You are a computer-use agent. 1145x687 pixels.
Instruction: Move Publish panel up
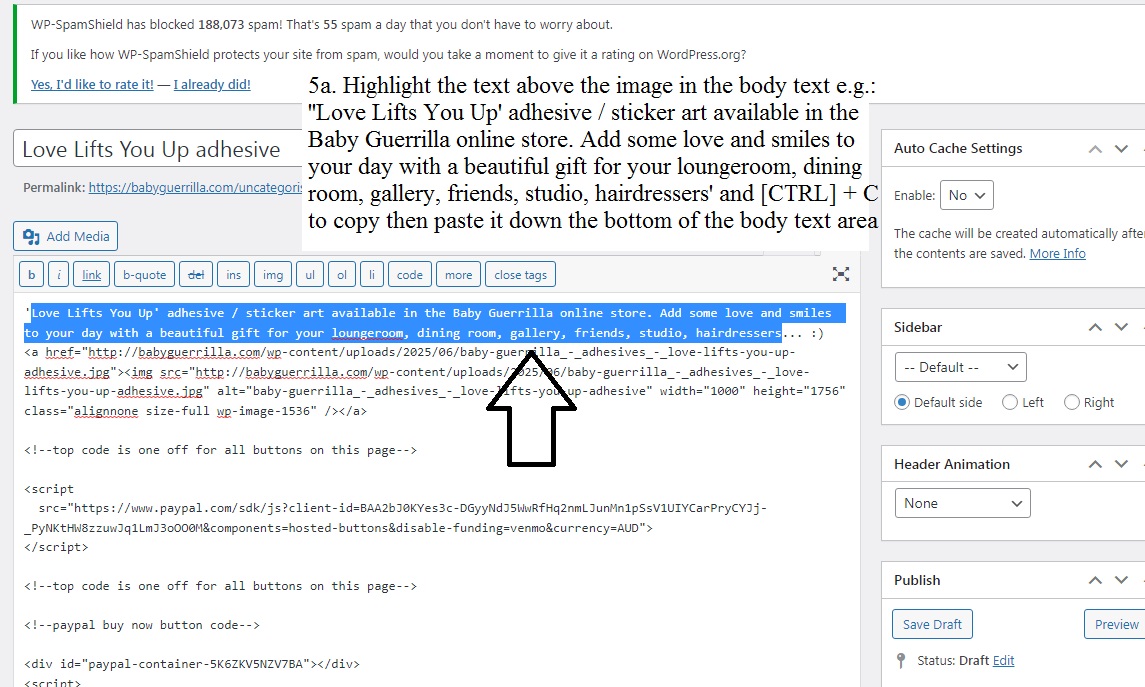pyautogui.click(x=1095, y=580)
